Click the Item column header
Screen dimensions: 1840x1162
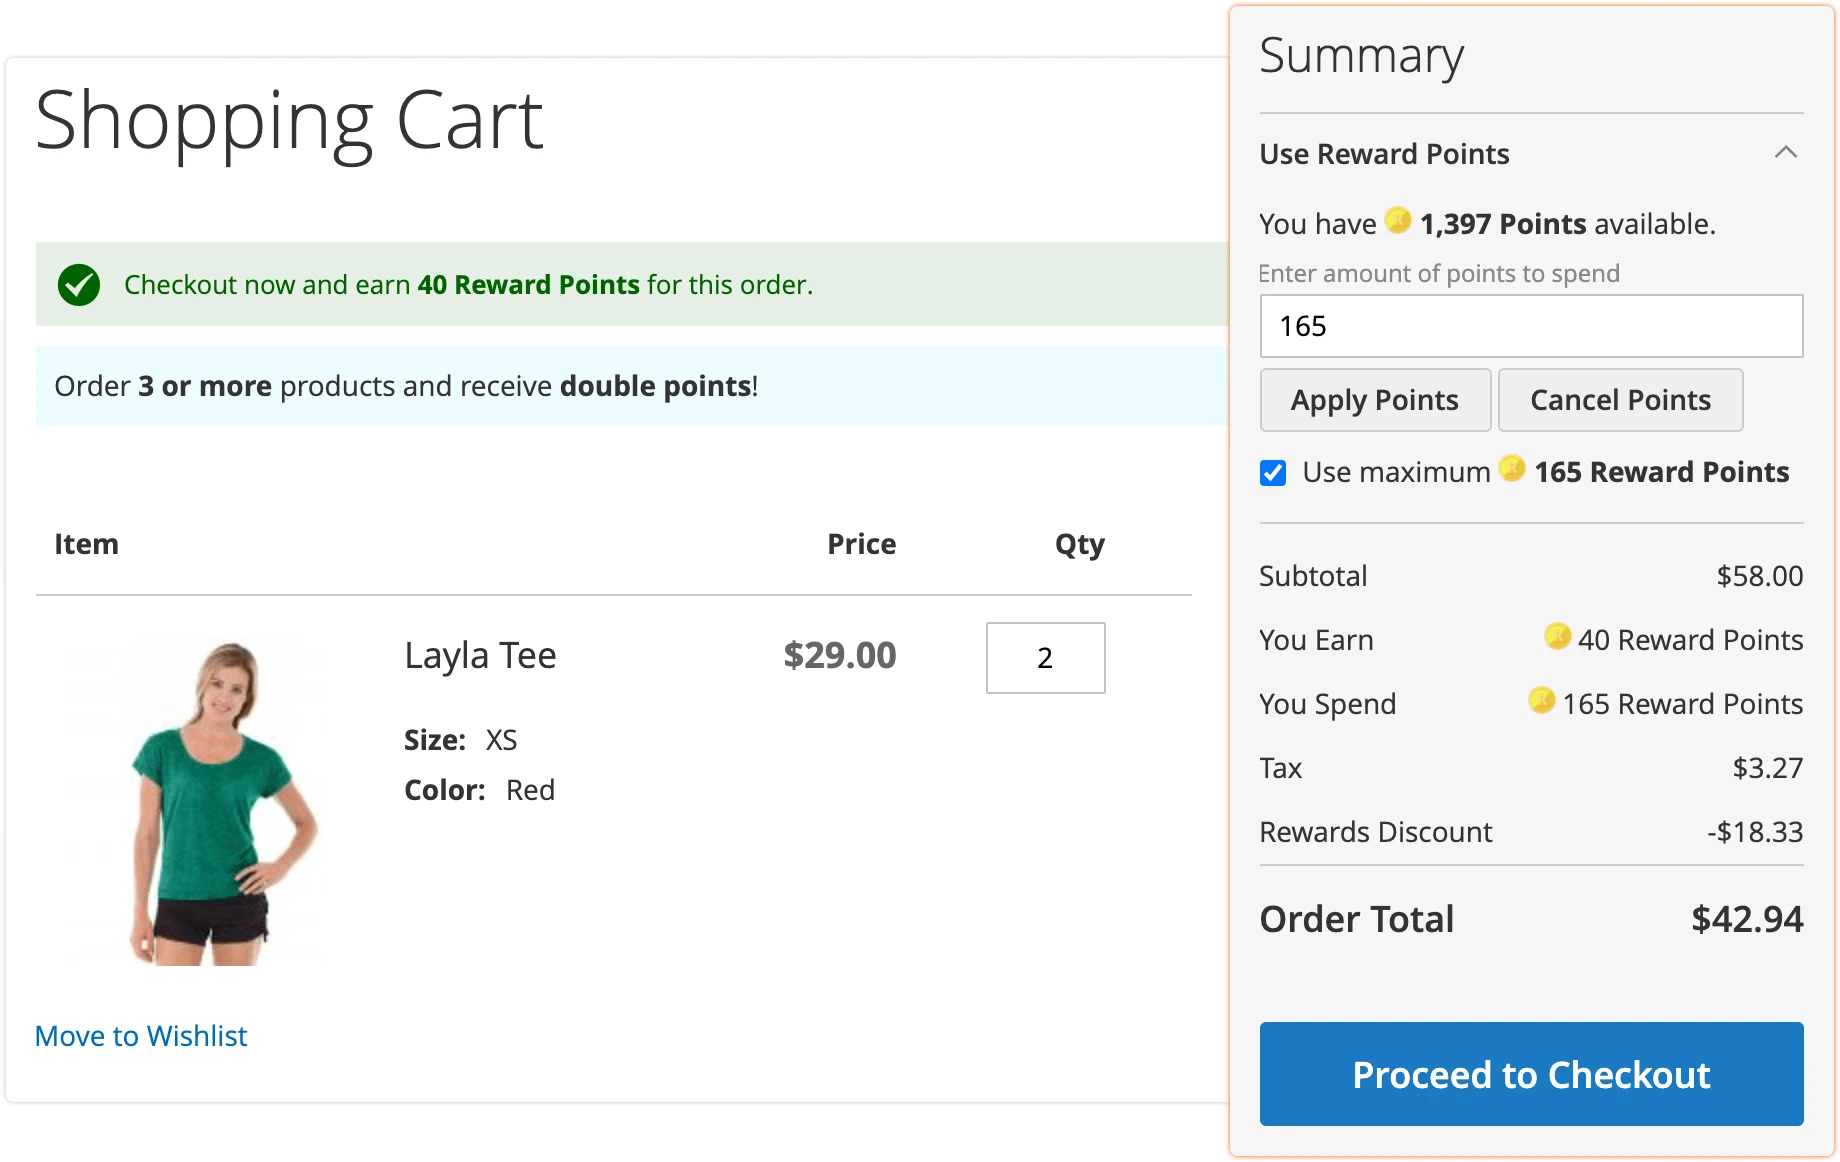coord(86,543)
